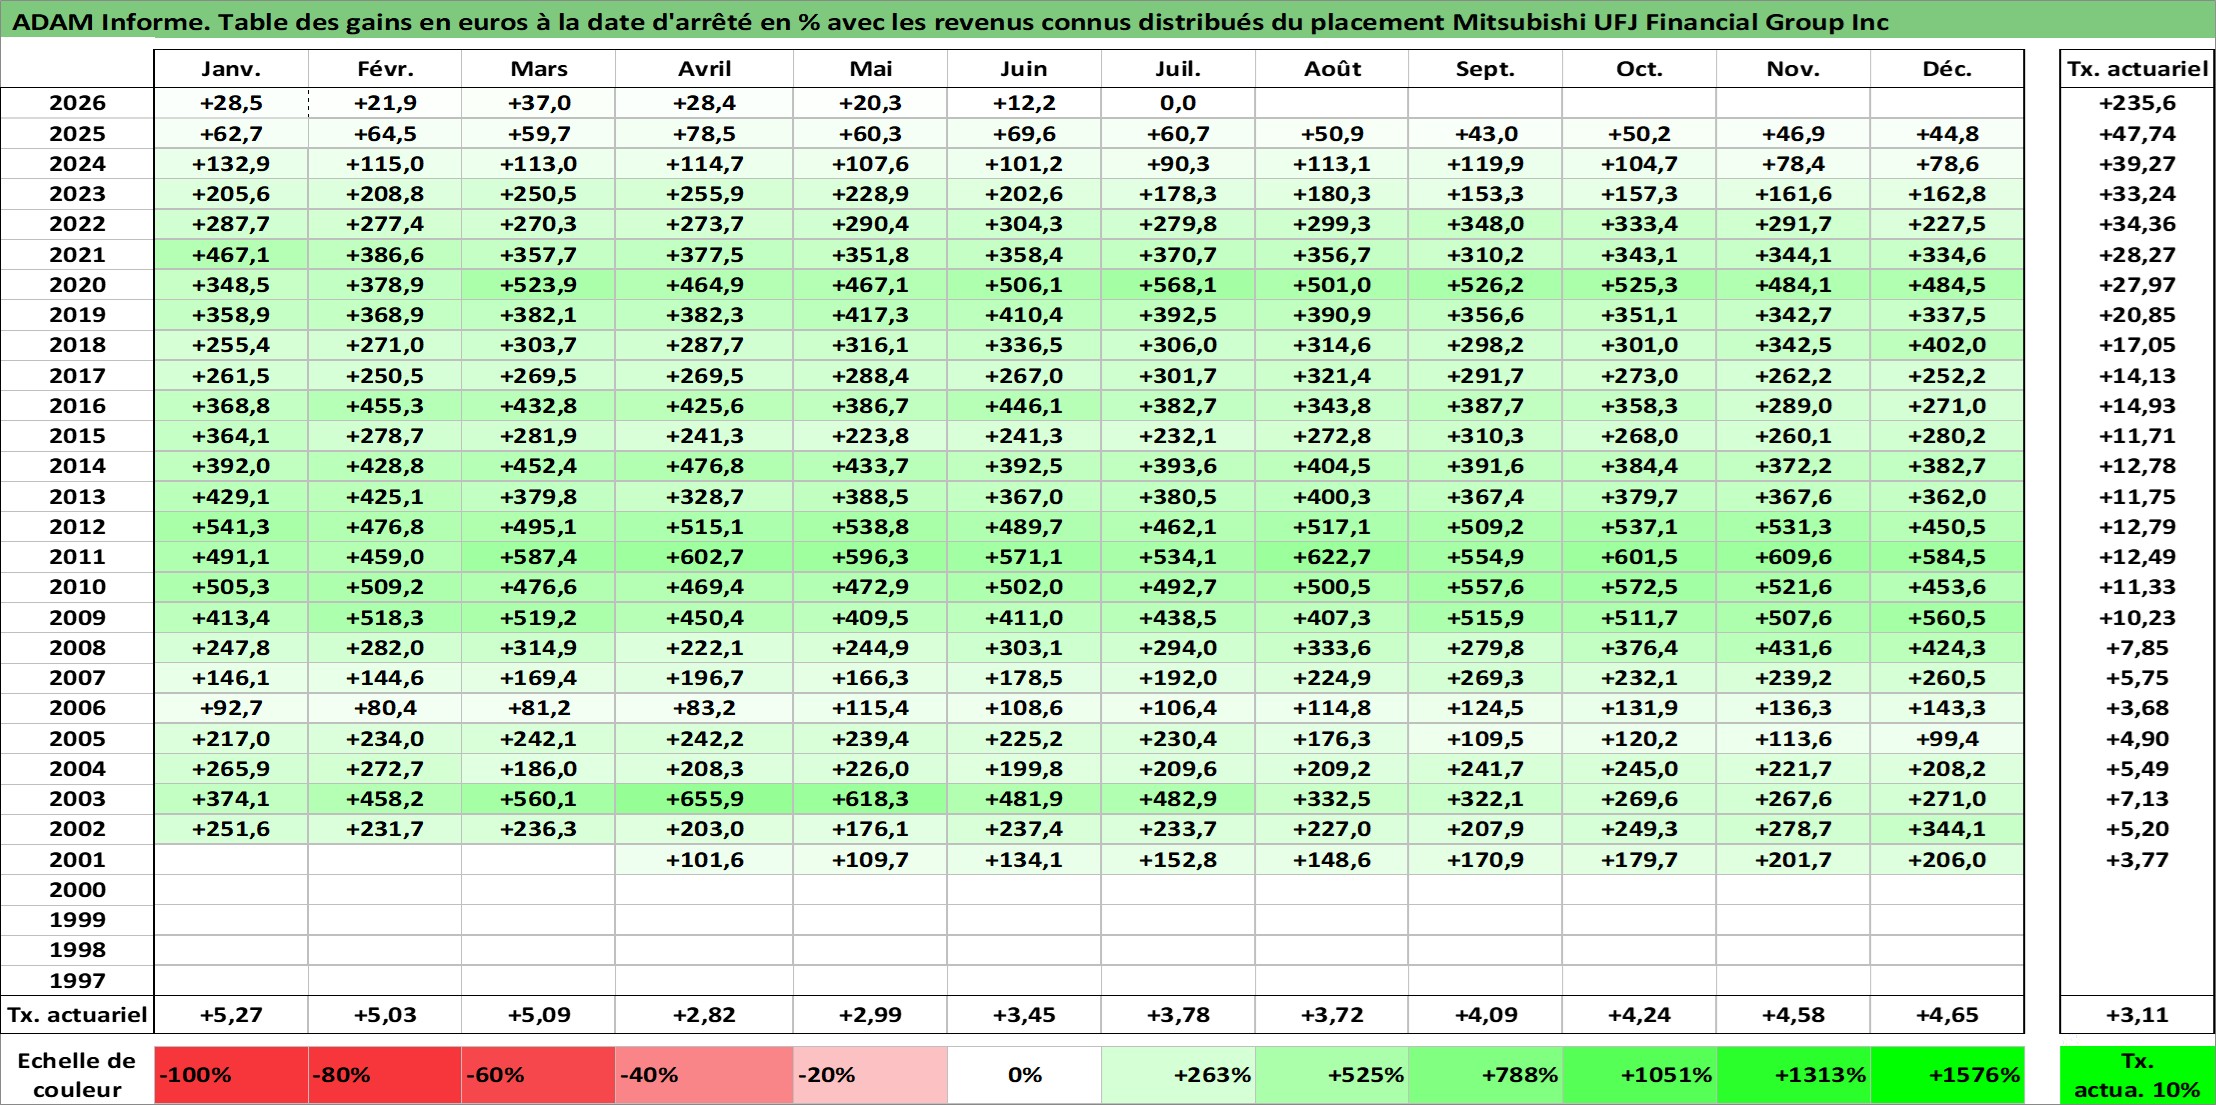This screenshot has height=1105, width=2216.
Task: Click the 'Déc.' column header
Action: point(1947,69)
